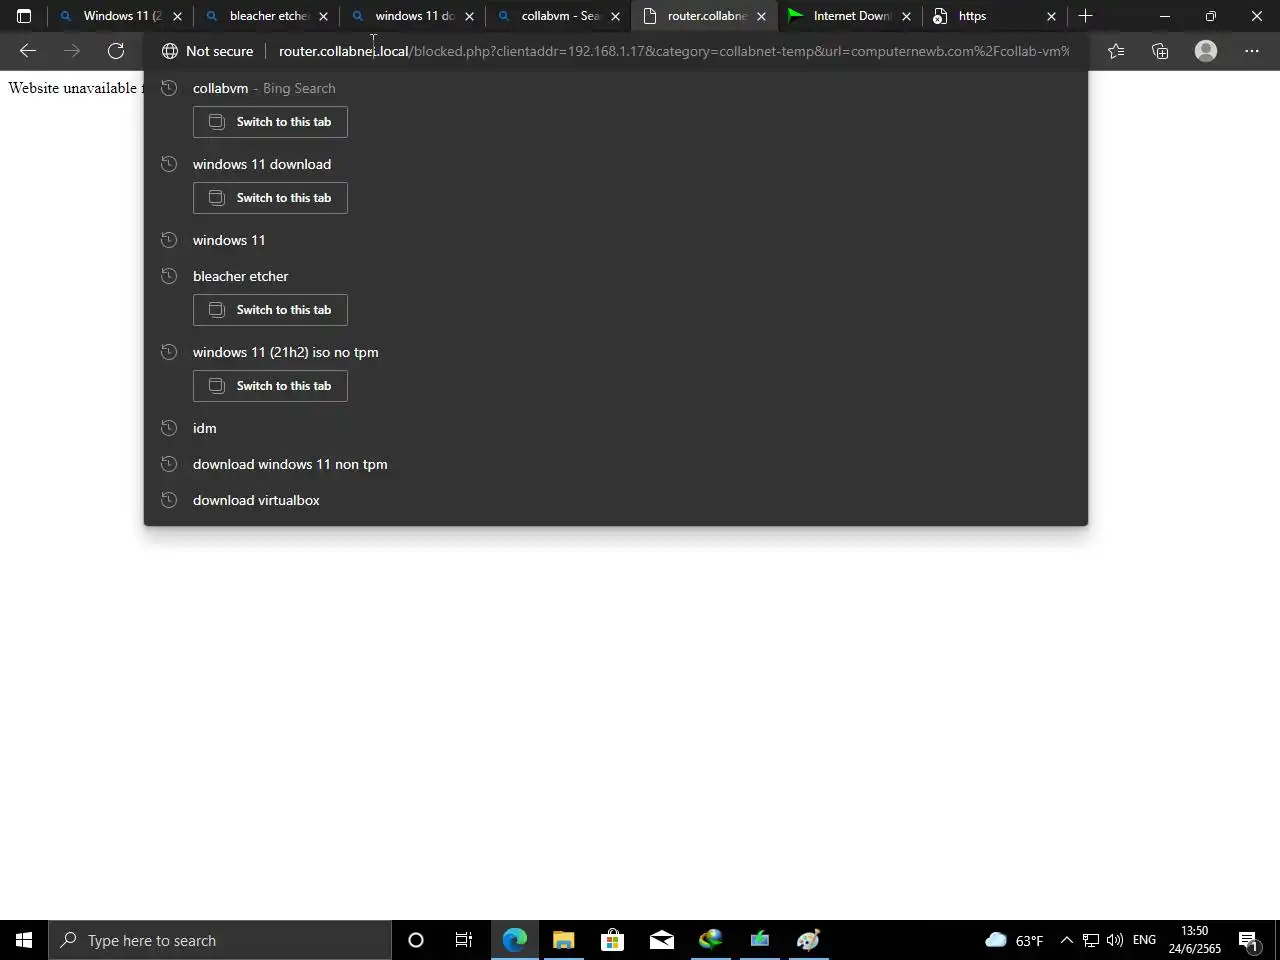This screenshot has height=960, width=1280.
Task: Choose 'windows 11 (21h2) iso no tpm' suggestion
Action: tap(615, 352)
